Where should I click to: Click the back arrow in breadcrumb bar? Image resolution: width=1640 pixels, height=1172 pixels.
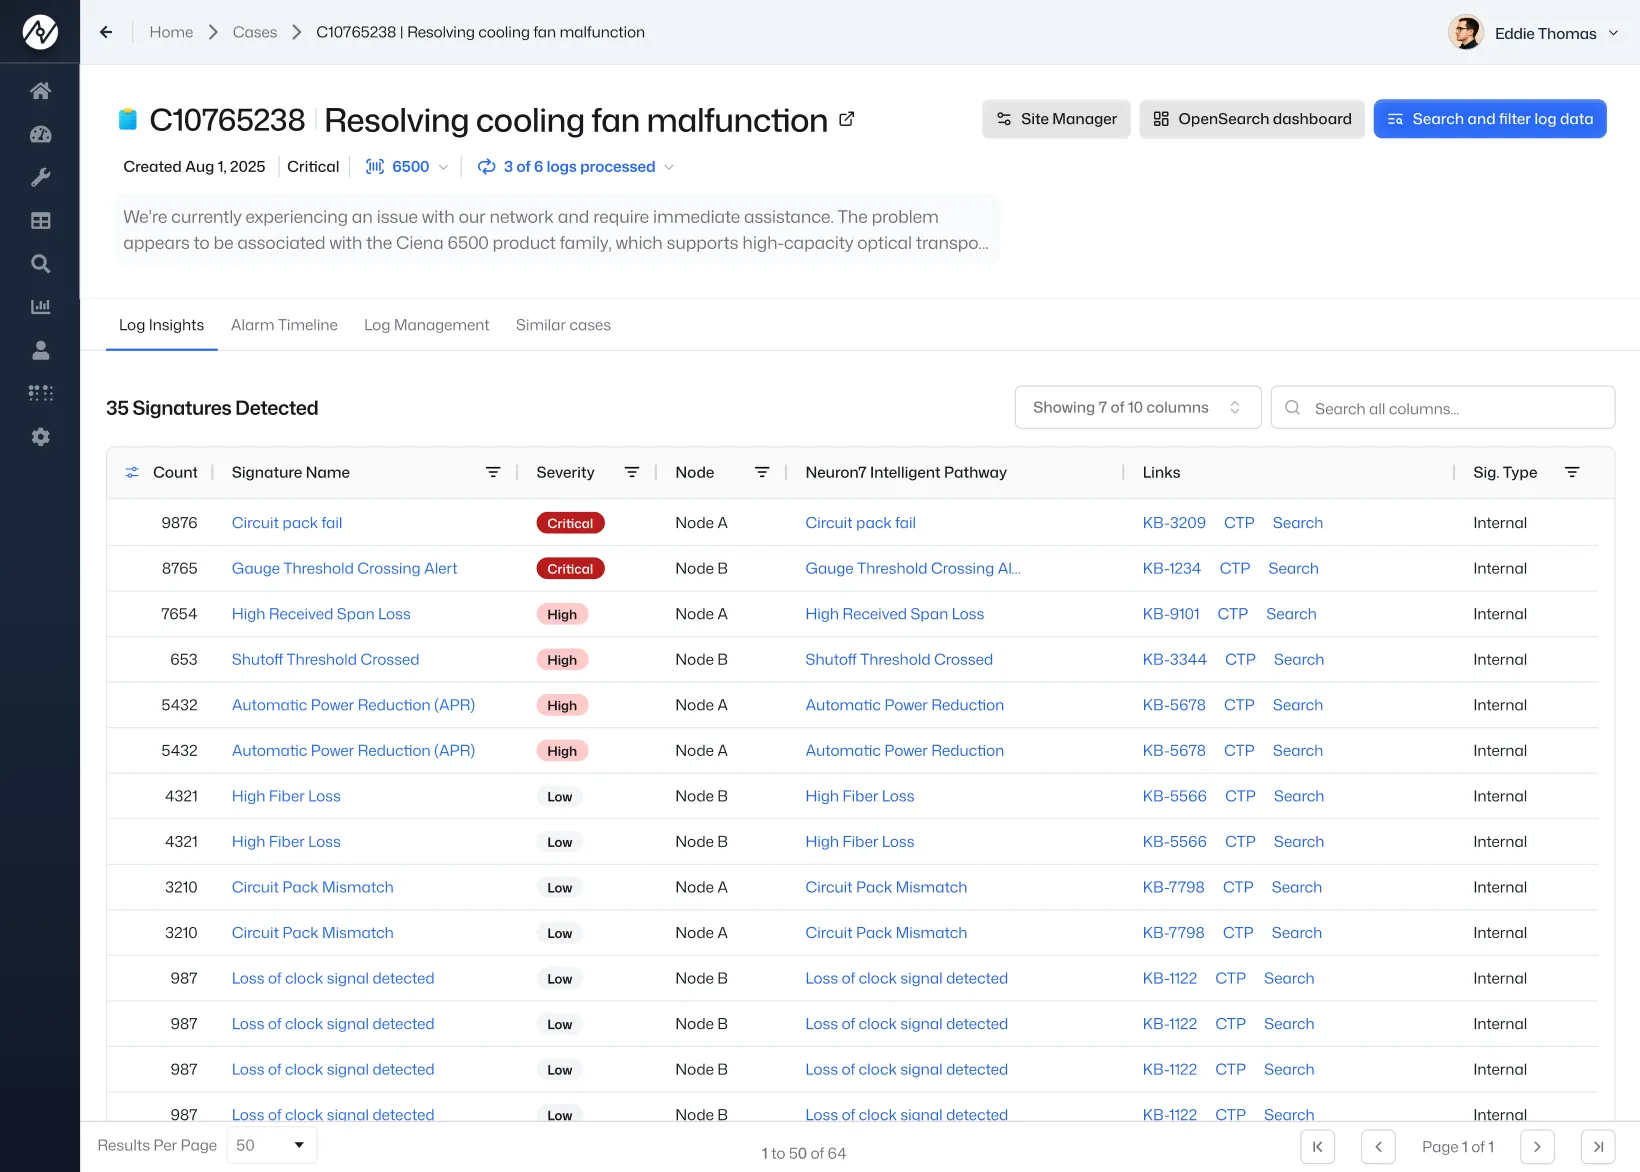click(x=106, y=32)
